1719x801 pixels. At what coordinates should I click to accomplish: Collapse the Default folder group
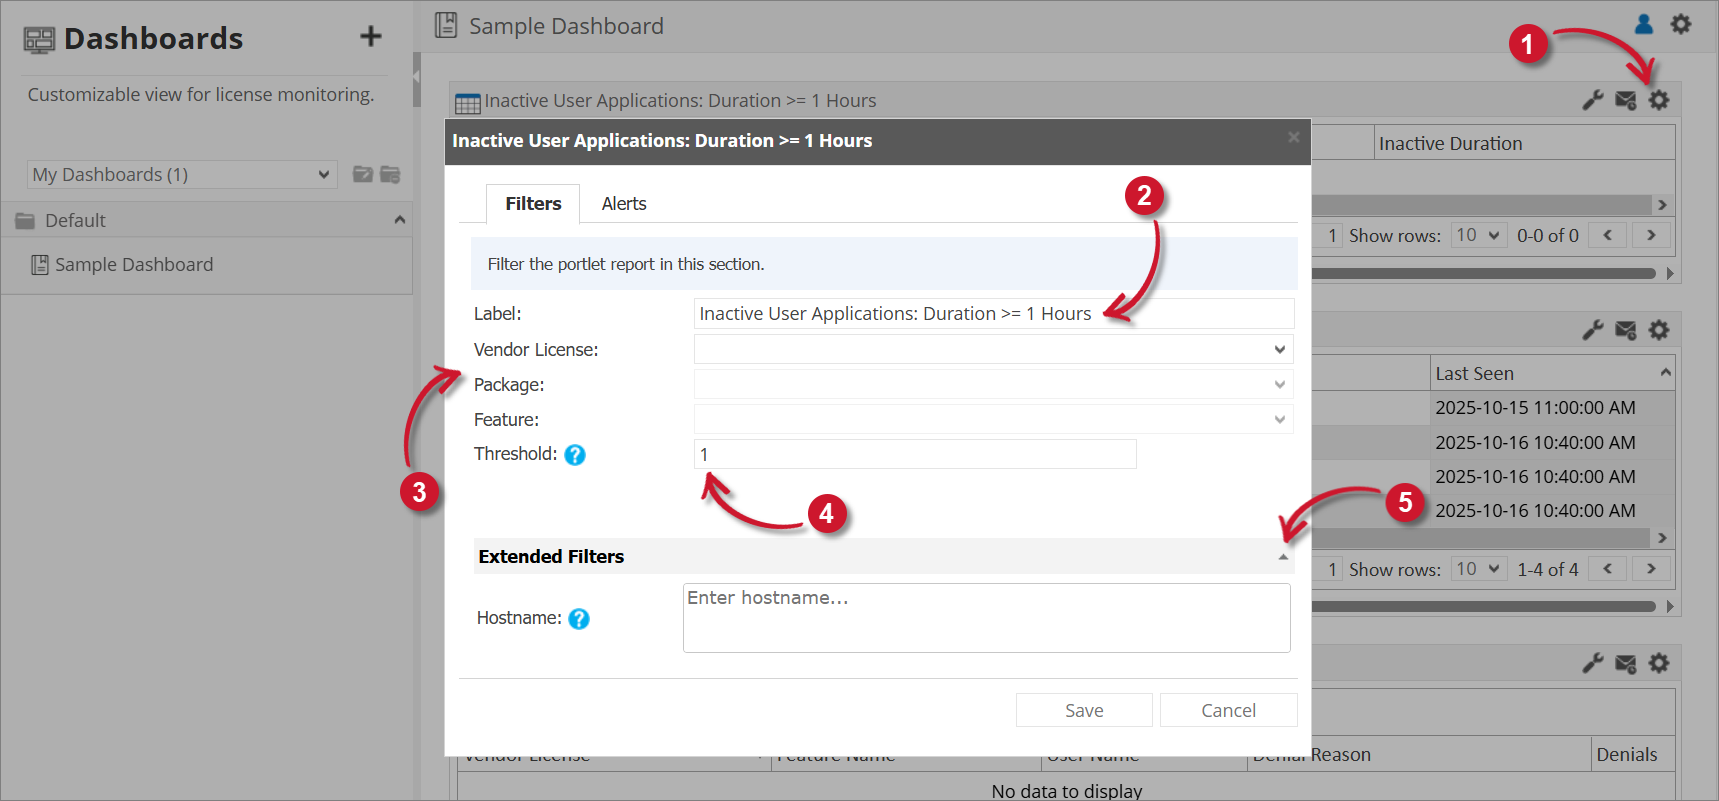(x=399, y=220)
